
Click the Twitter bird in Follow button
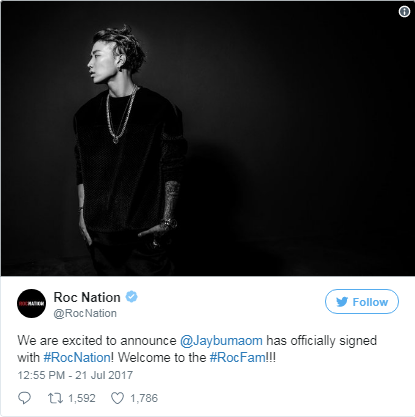click(342, 302)
